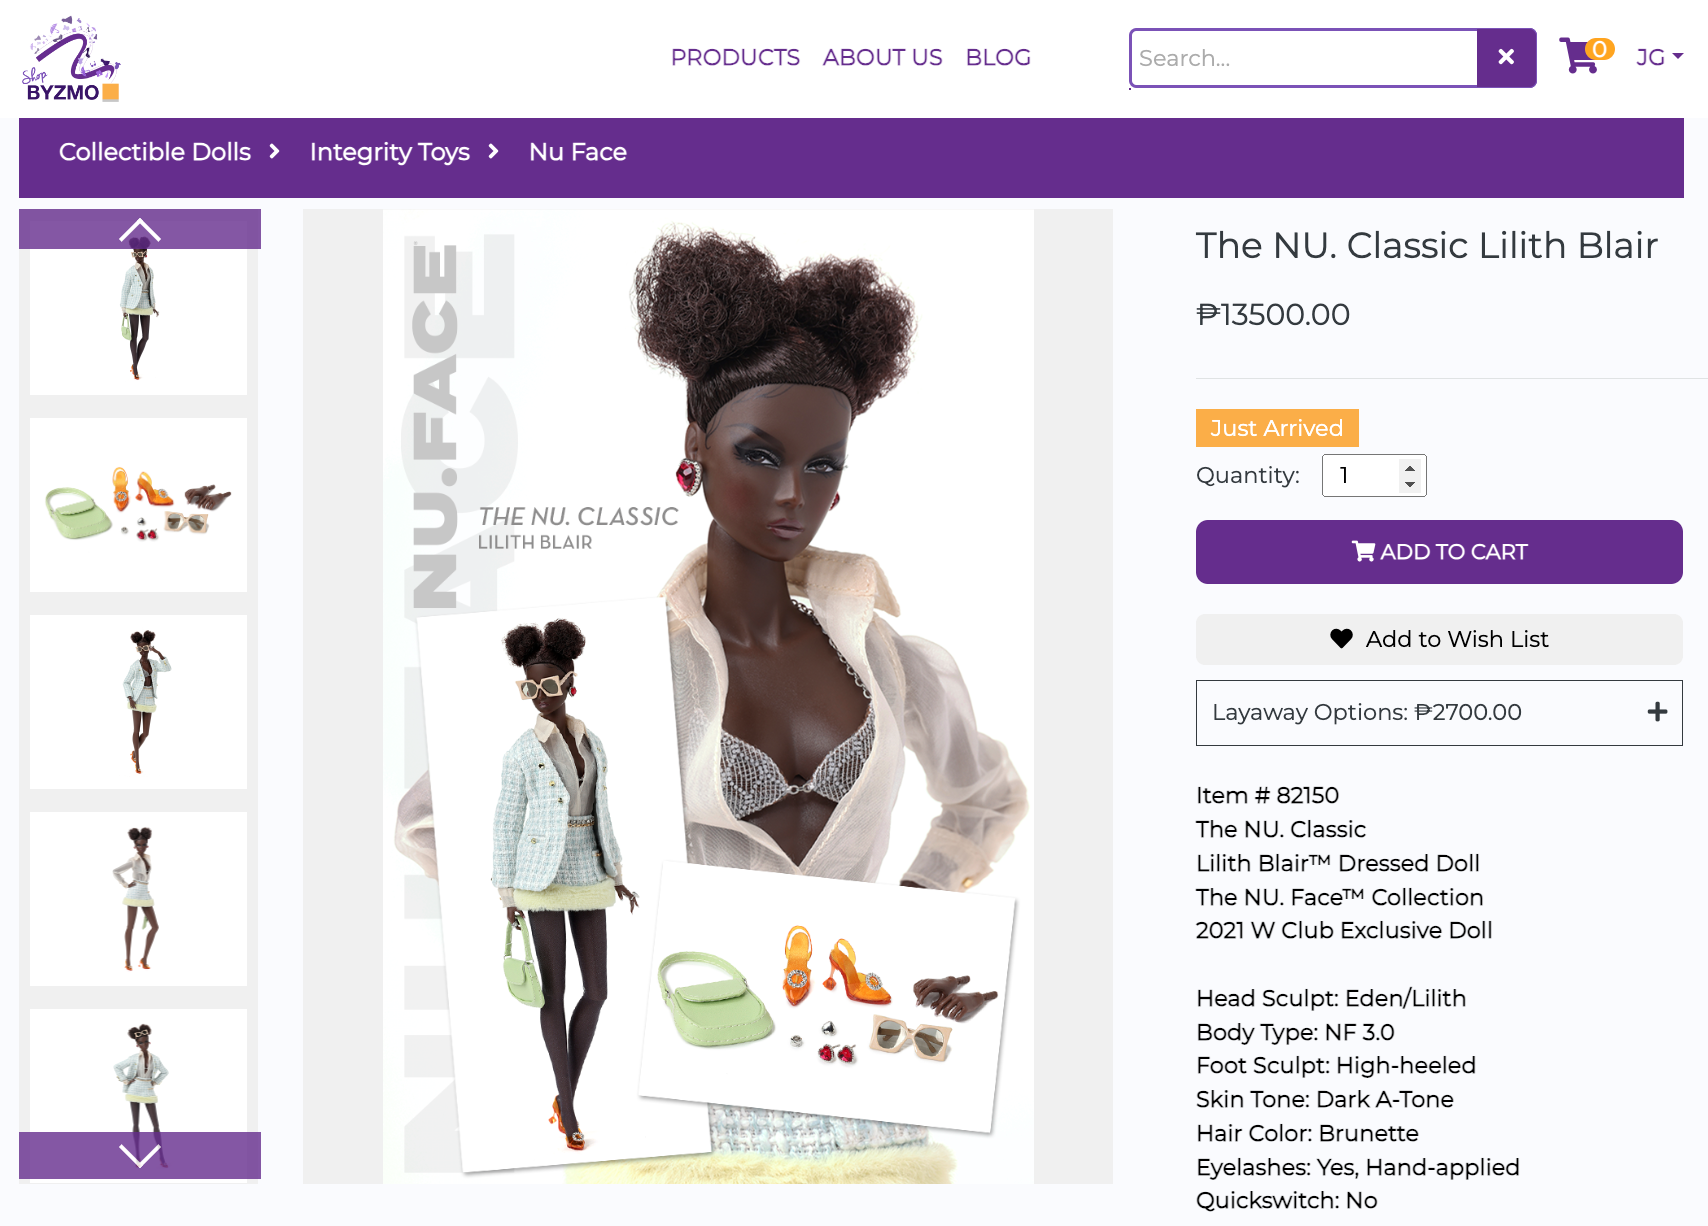Navigate to Collectible Dolls breadcrumb
This screenshot has width=1708, height=1226.
[x=155, y=152]
